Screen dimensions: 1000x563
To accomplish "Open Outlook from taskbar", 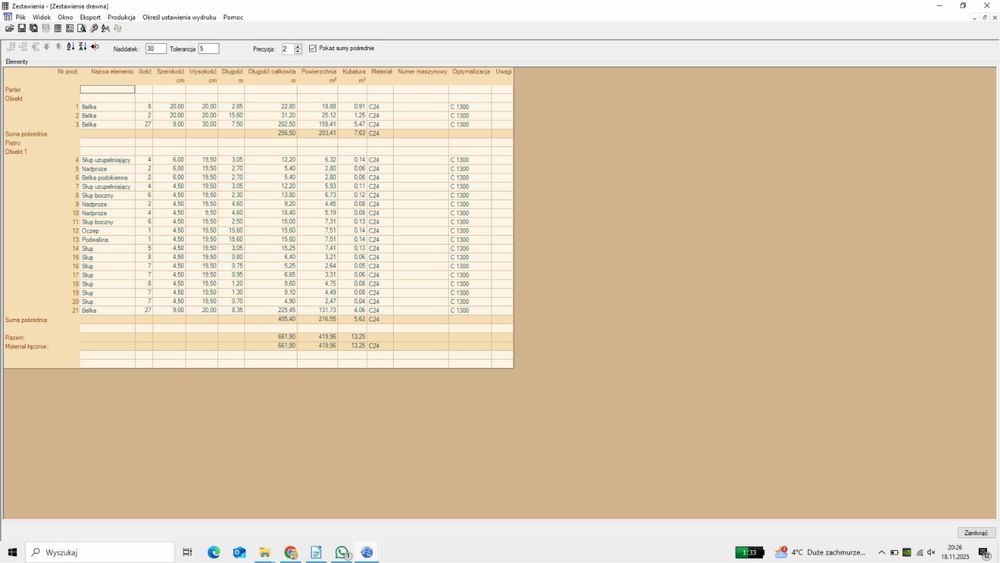I will tap(239, 552).
